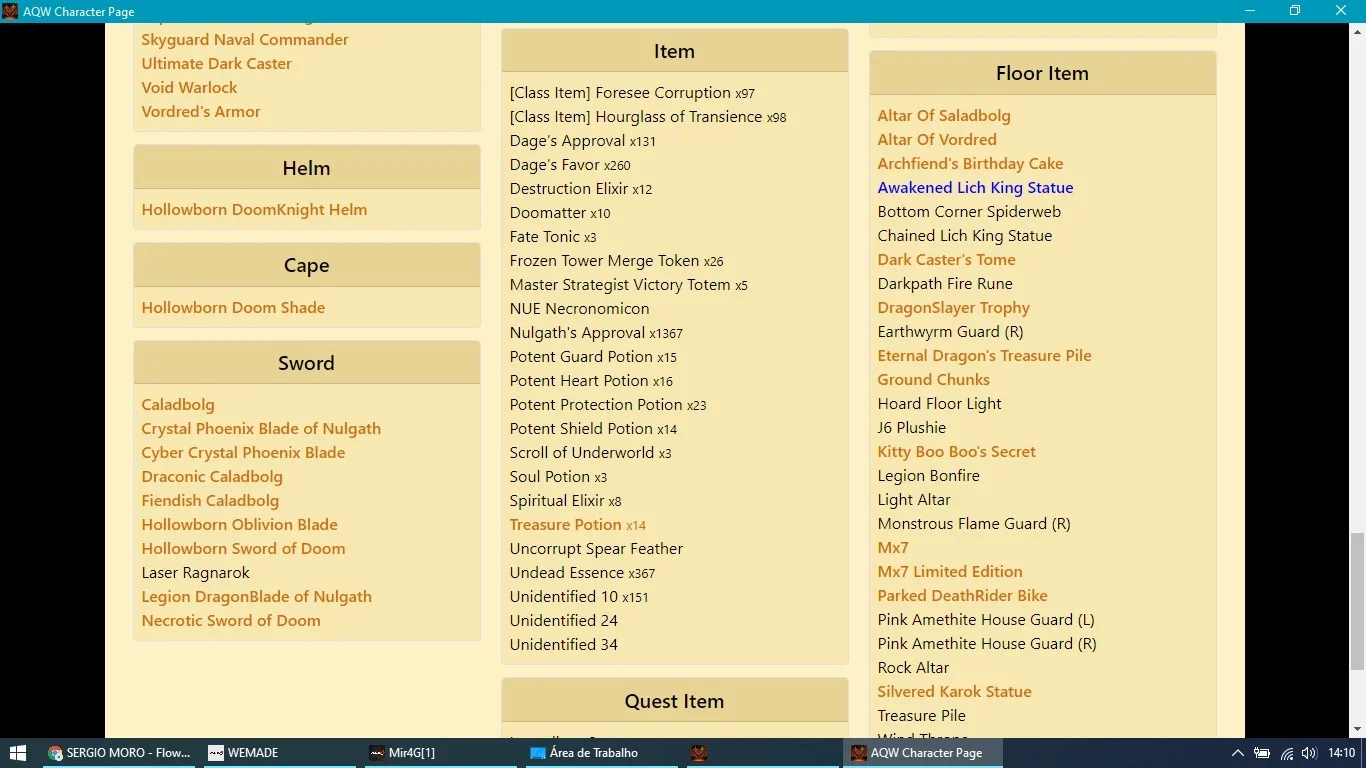This screenshot has height=768, width=1366.
Task: Open Hollowborn Sword of Doom link
Action: [243, 549]
